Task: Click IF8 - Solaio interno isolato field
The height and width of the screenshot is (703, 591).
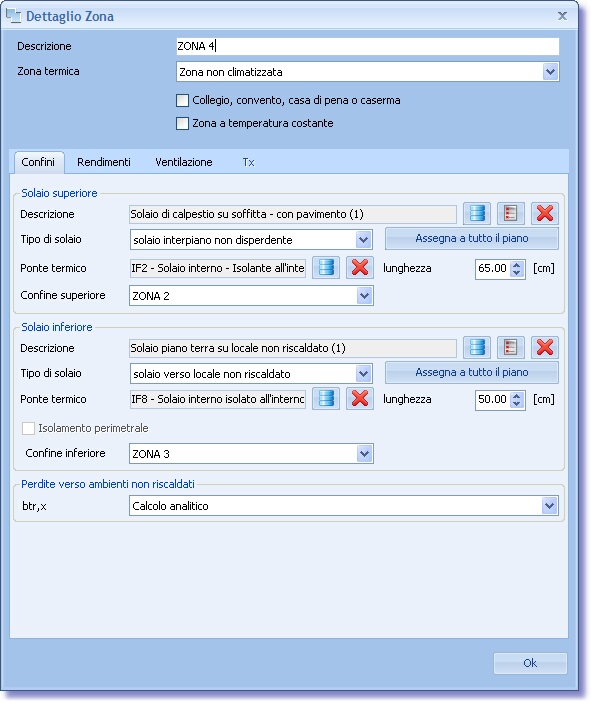Action: [217, 399]
